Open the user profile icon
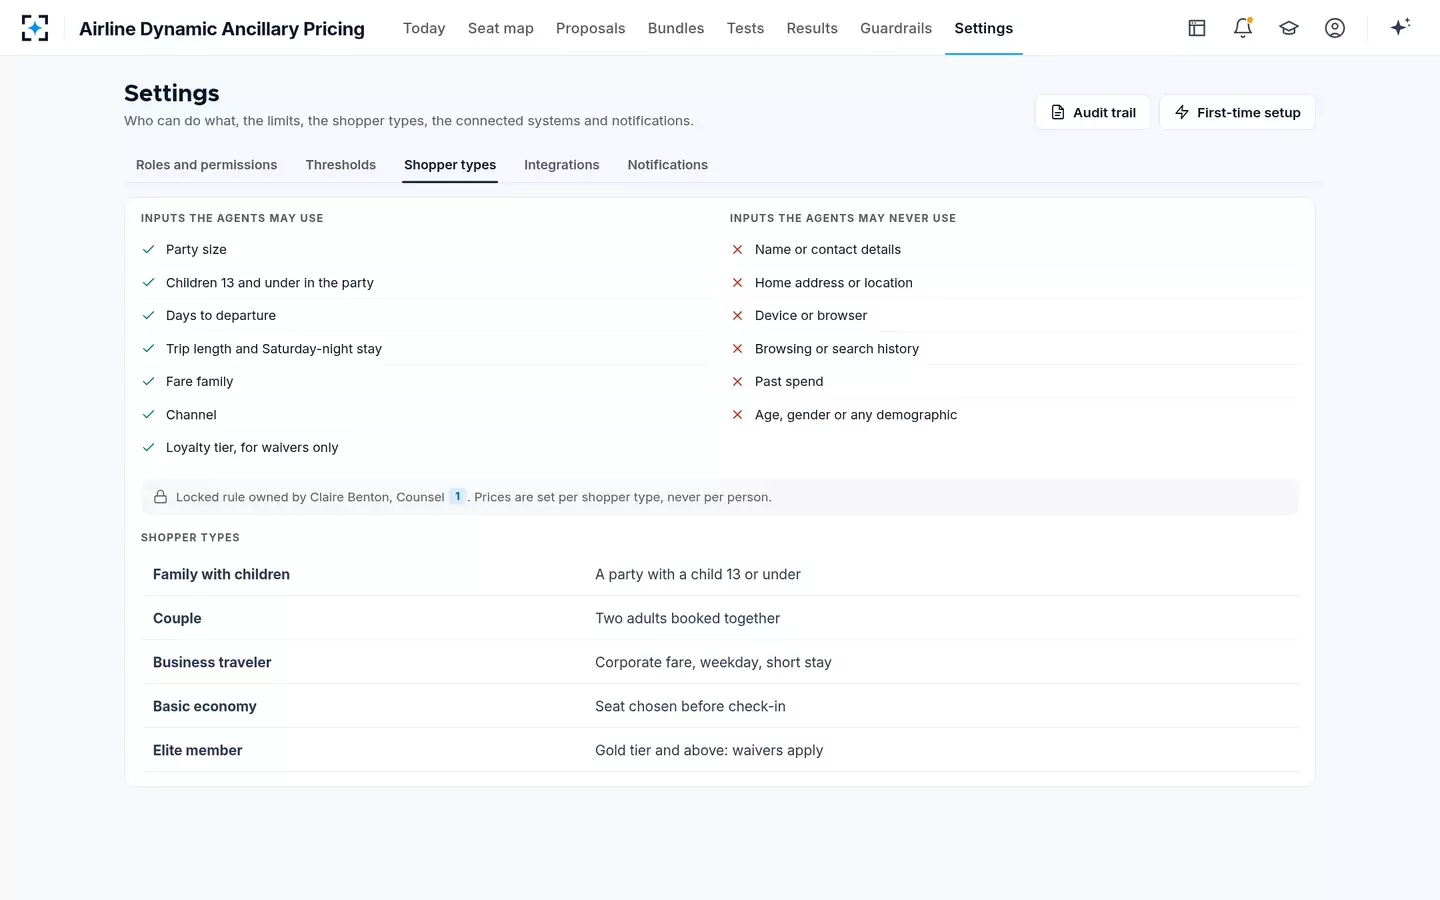Image resolution: width=1440 pixels, height=900 pixels. click(x=1335, y=28)
